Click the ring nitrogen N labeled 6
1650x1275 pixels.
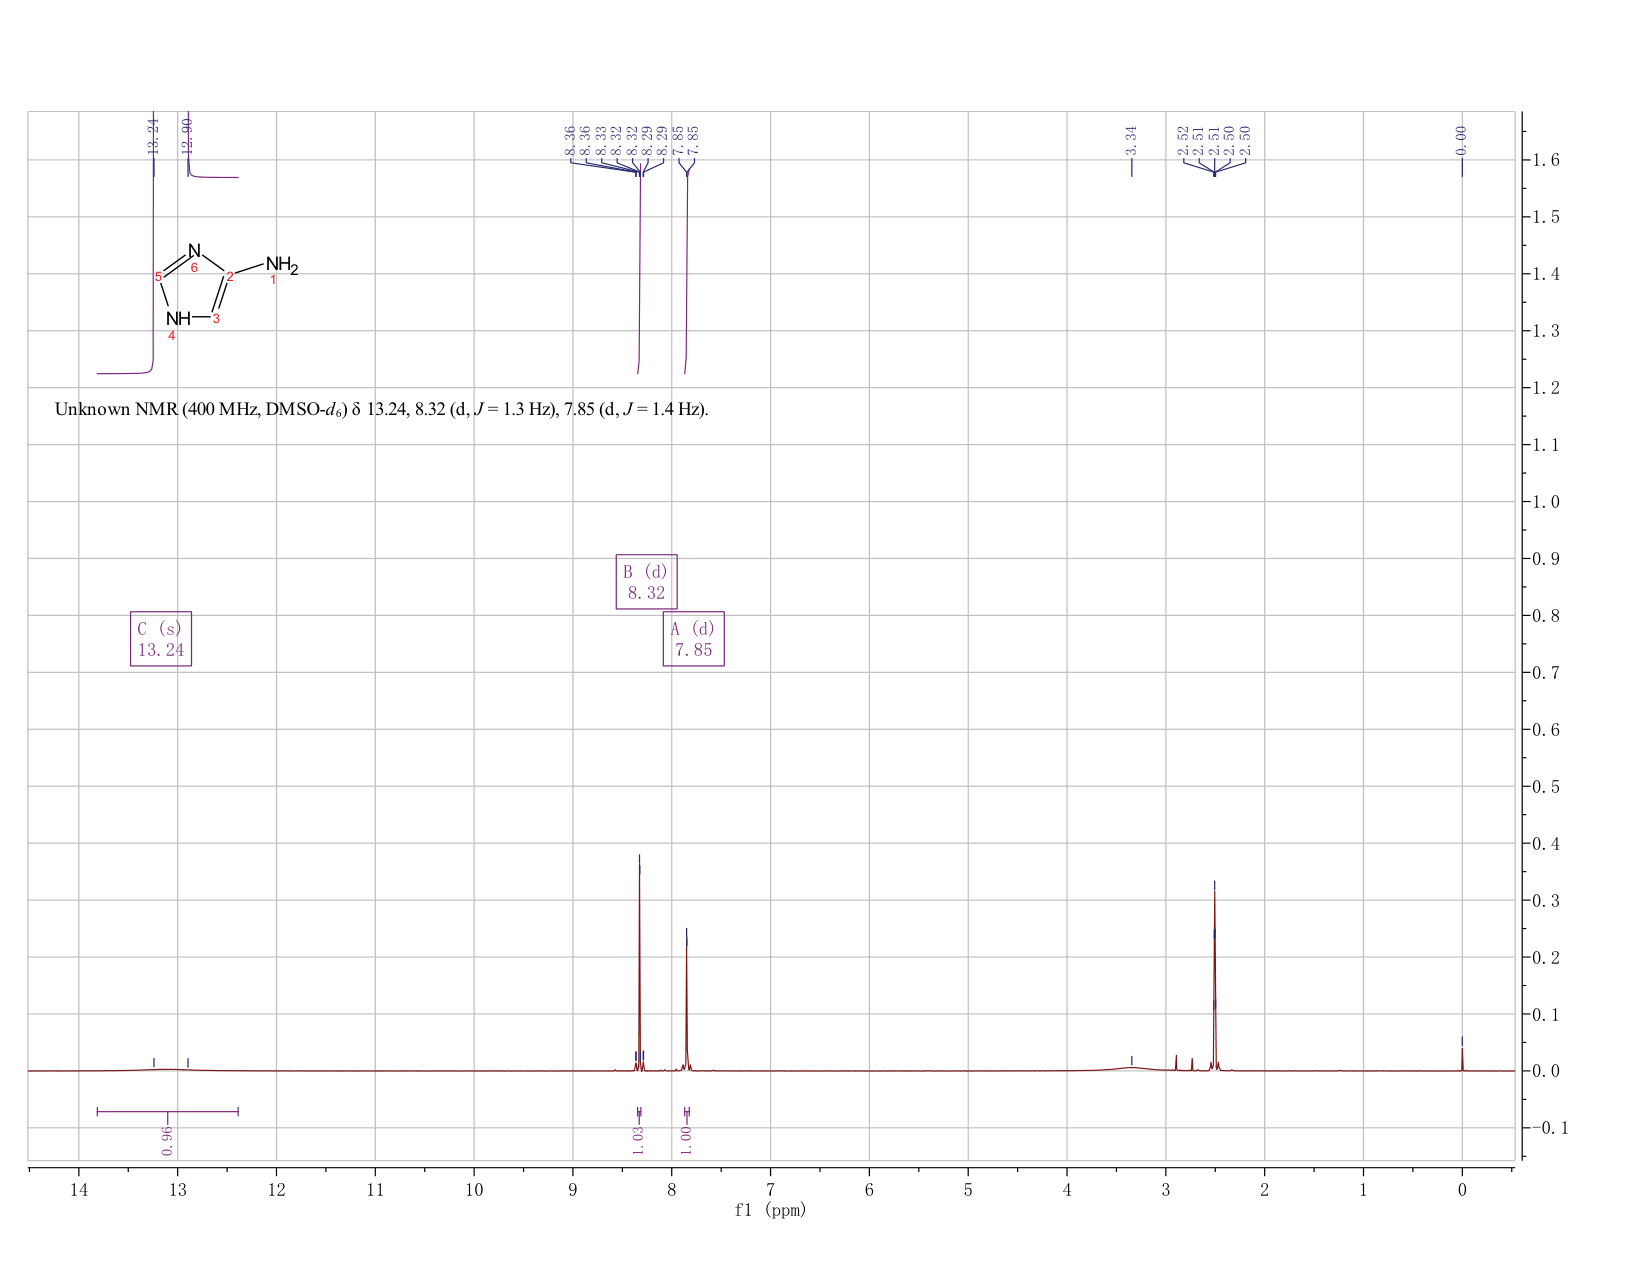pyautogui.click(x=194, y=251)
